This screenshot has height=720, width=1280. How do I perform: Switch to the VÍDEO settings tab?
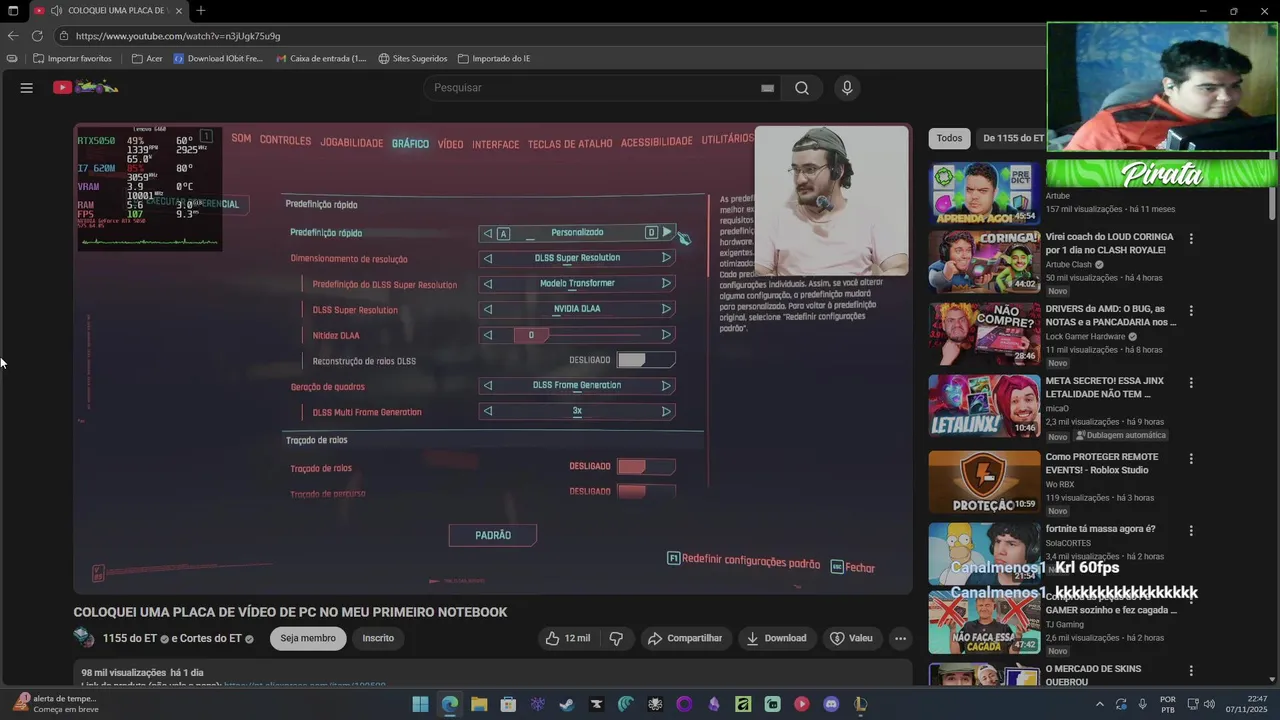point(450,144)
